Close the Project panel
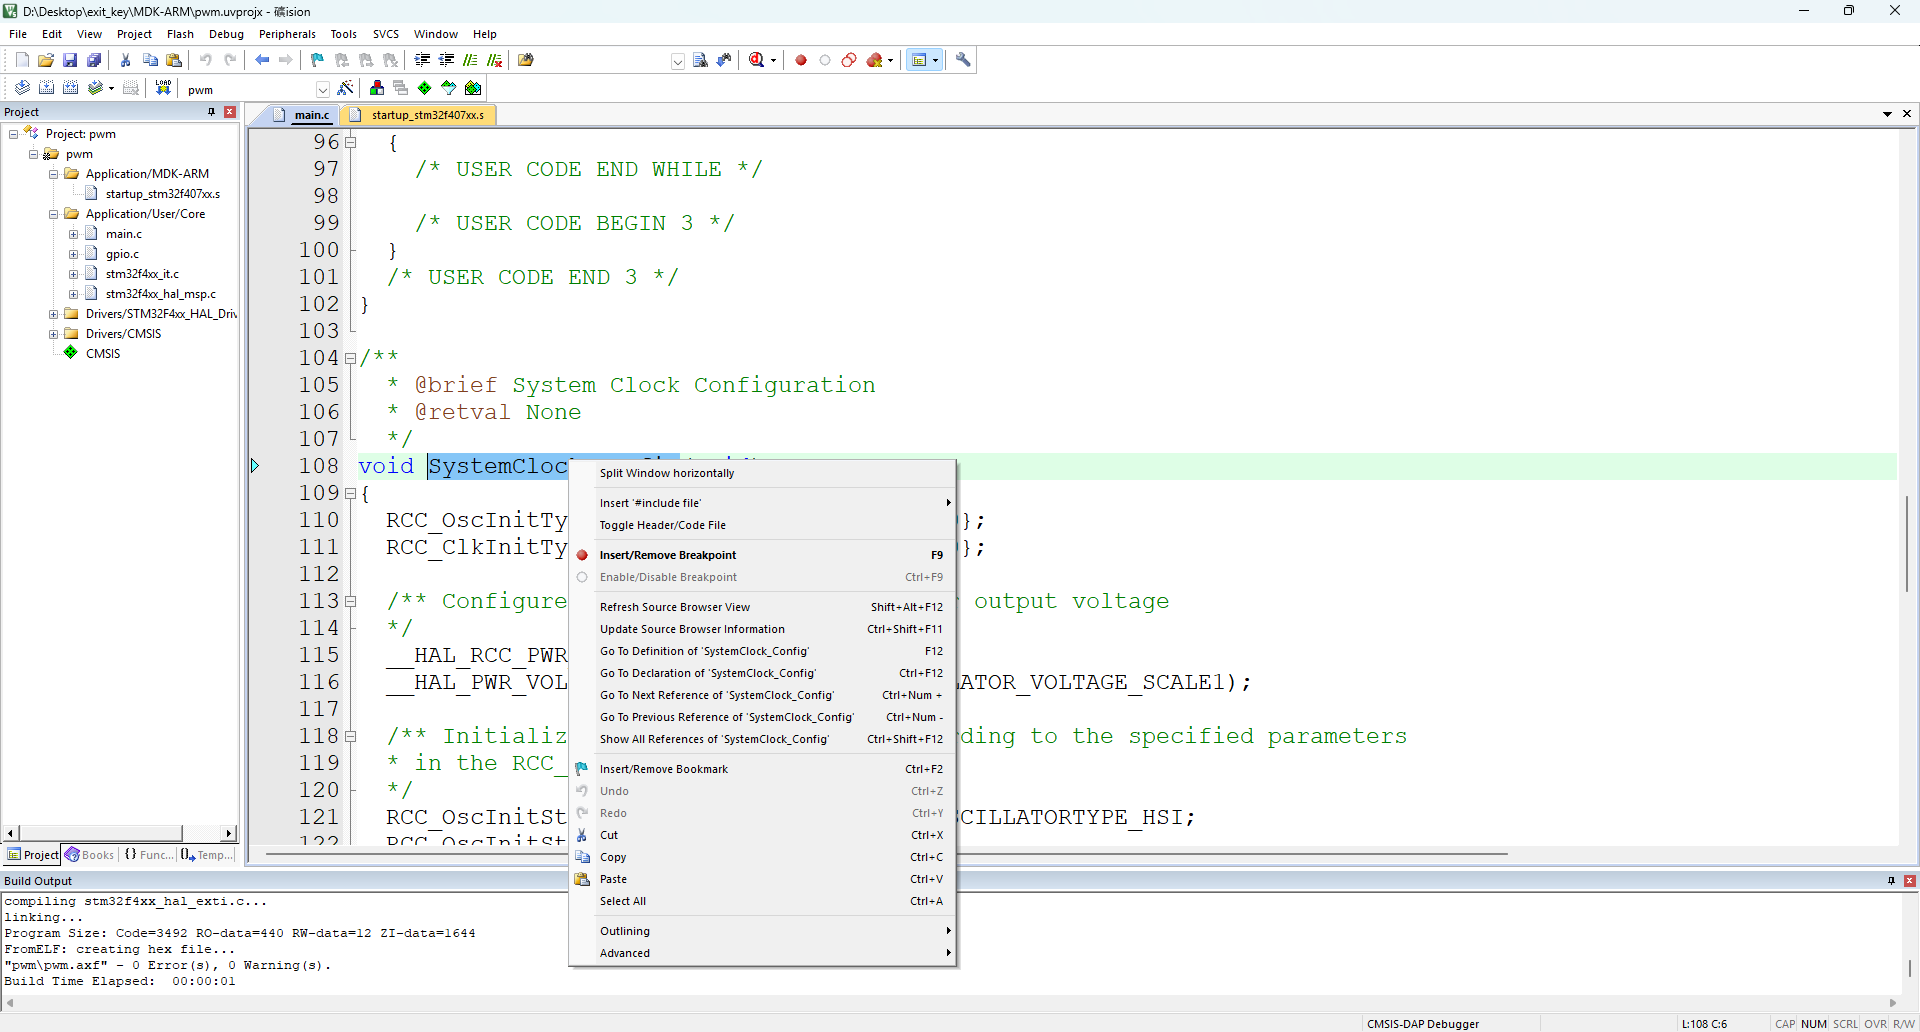Viewport: 1920px width, 1032px height. point(230,112)
